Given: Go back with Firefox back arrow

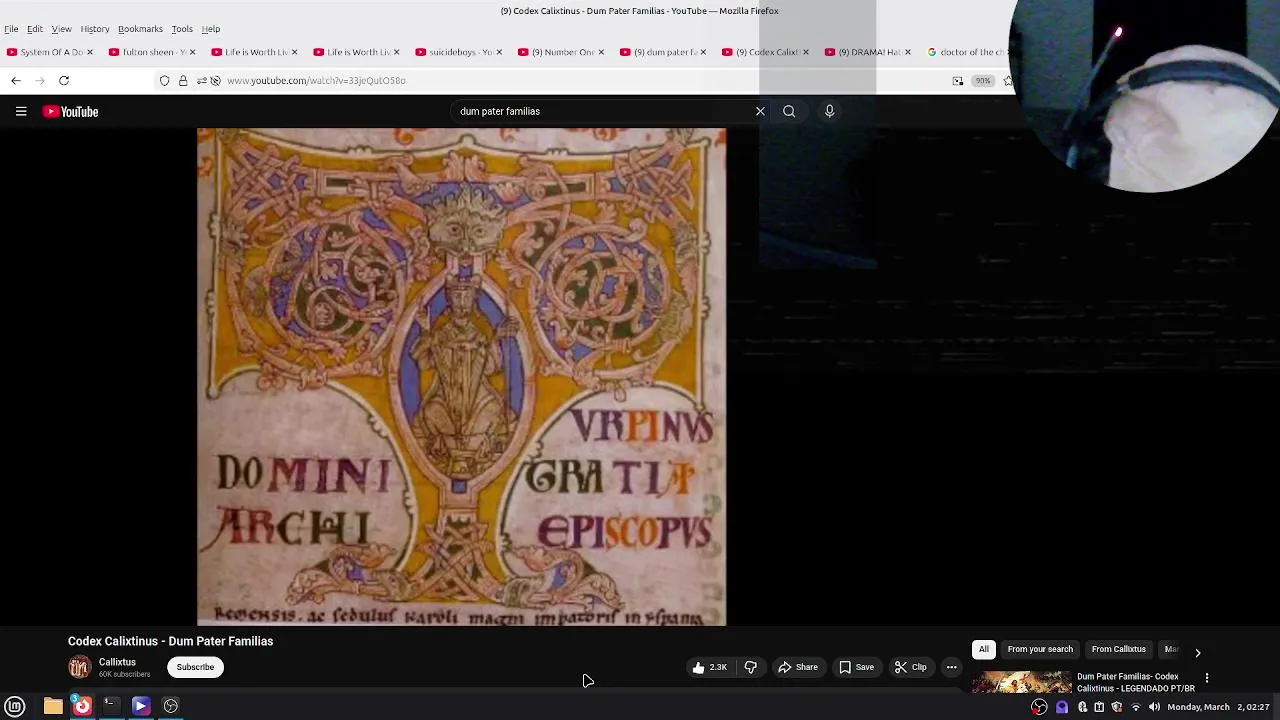Looking at the screenshot, I should (16, 80).
